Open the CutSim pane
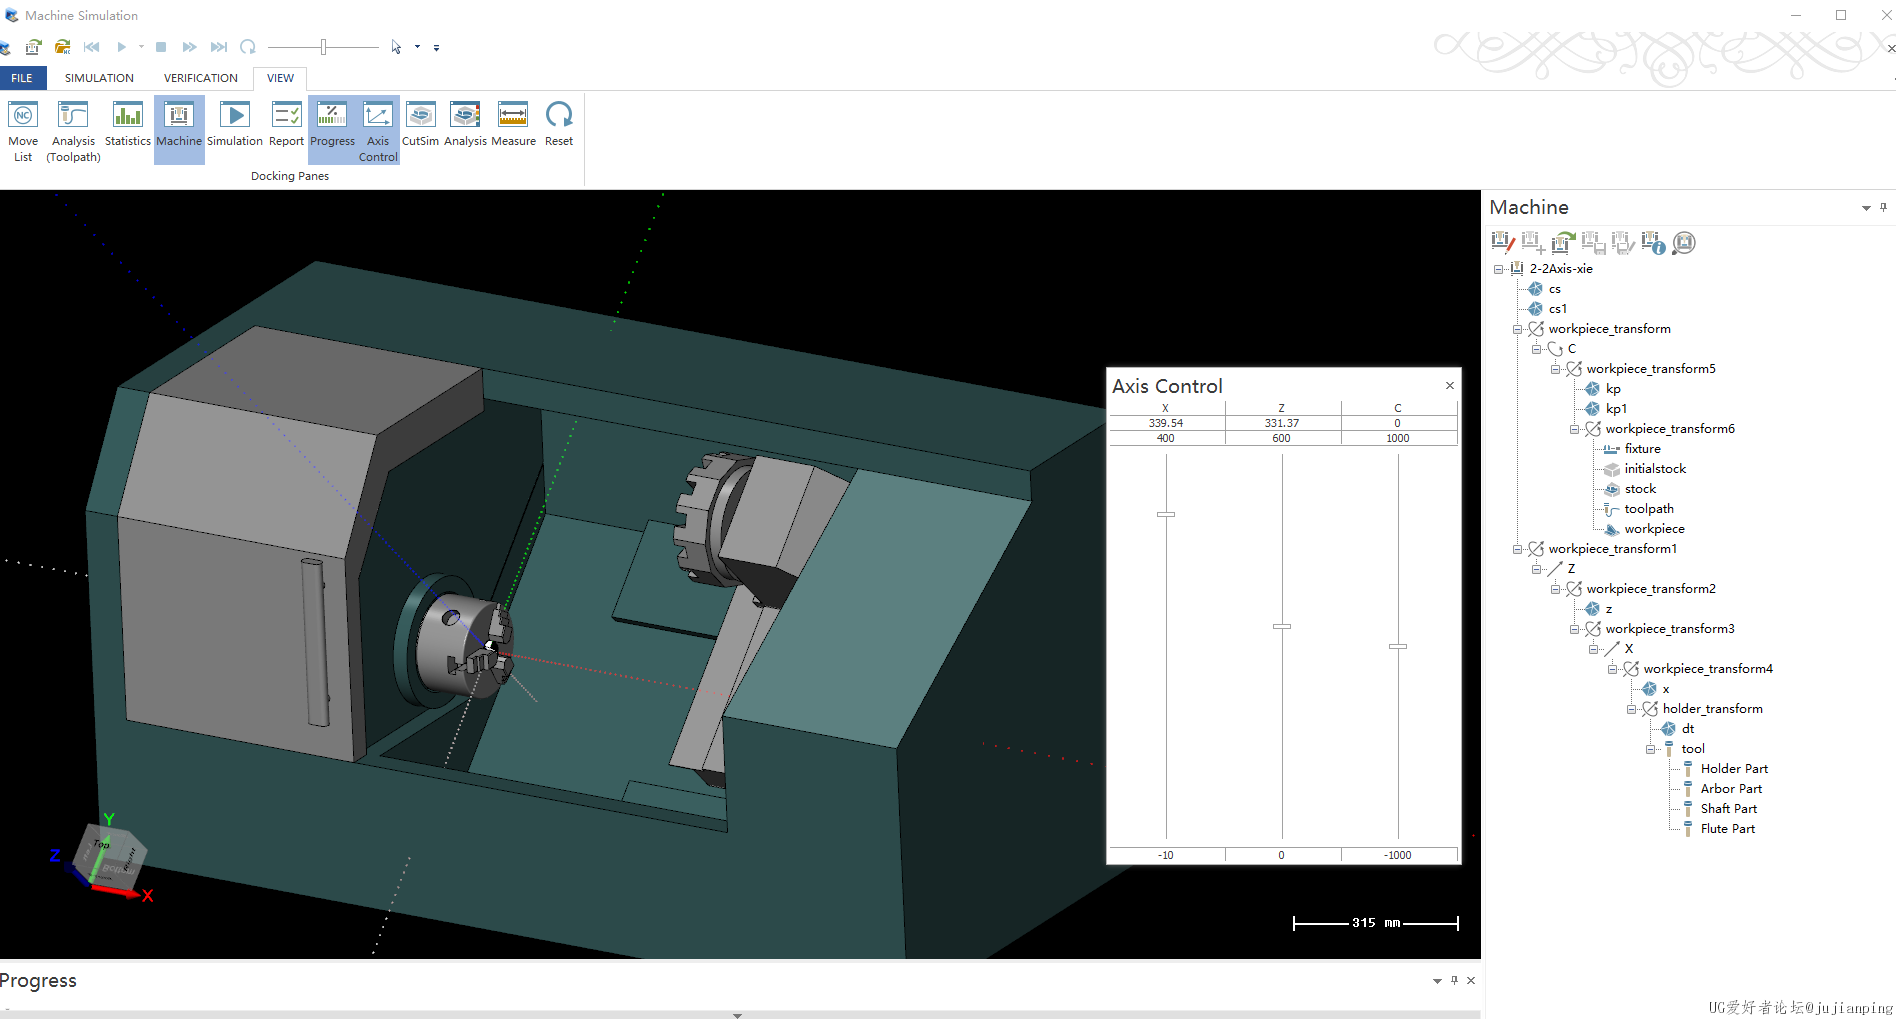 click(420, 125)
